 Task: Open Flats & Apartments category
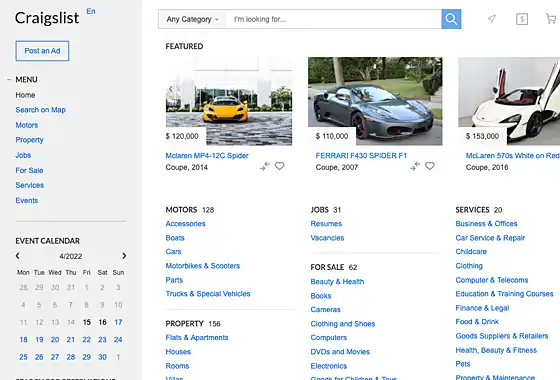tap(197, 338)
